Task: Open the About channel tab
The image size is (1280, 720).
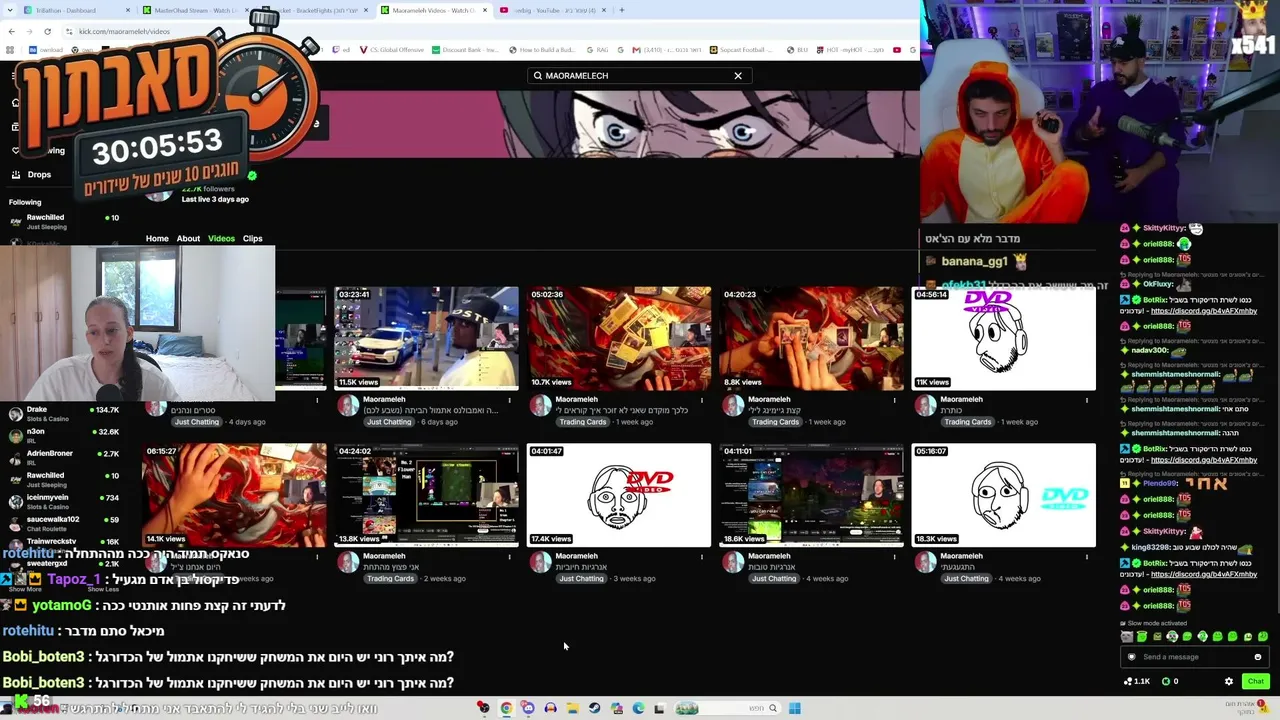Action: point(188,239)
